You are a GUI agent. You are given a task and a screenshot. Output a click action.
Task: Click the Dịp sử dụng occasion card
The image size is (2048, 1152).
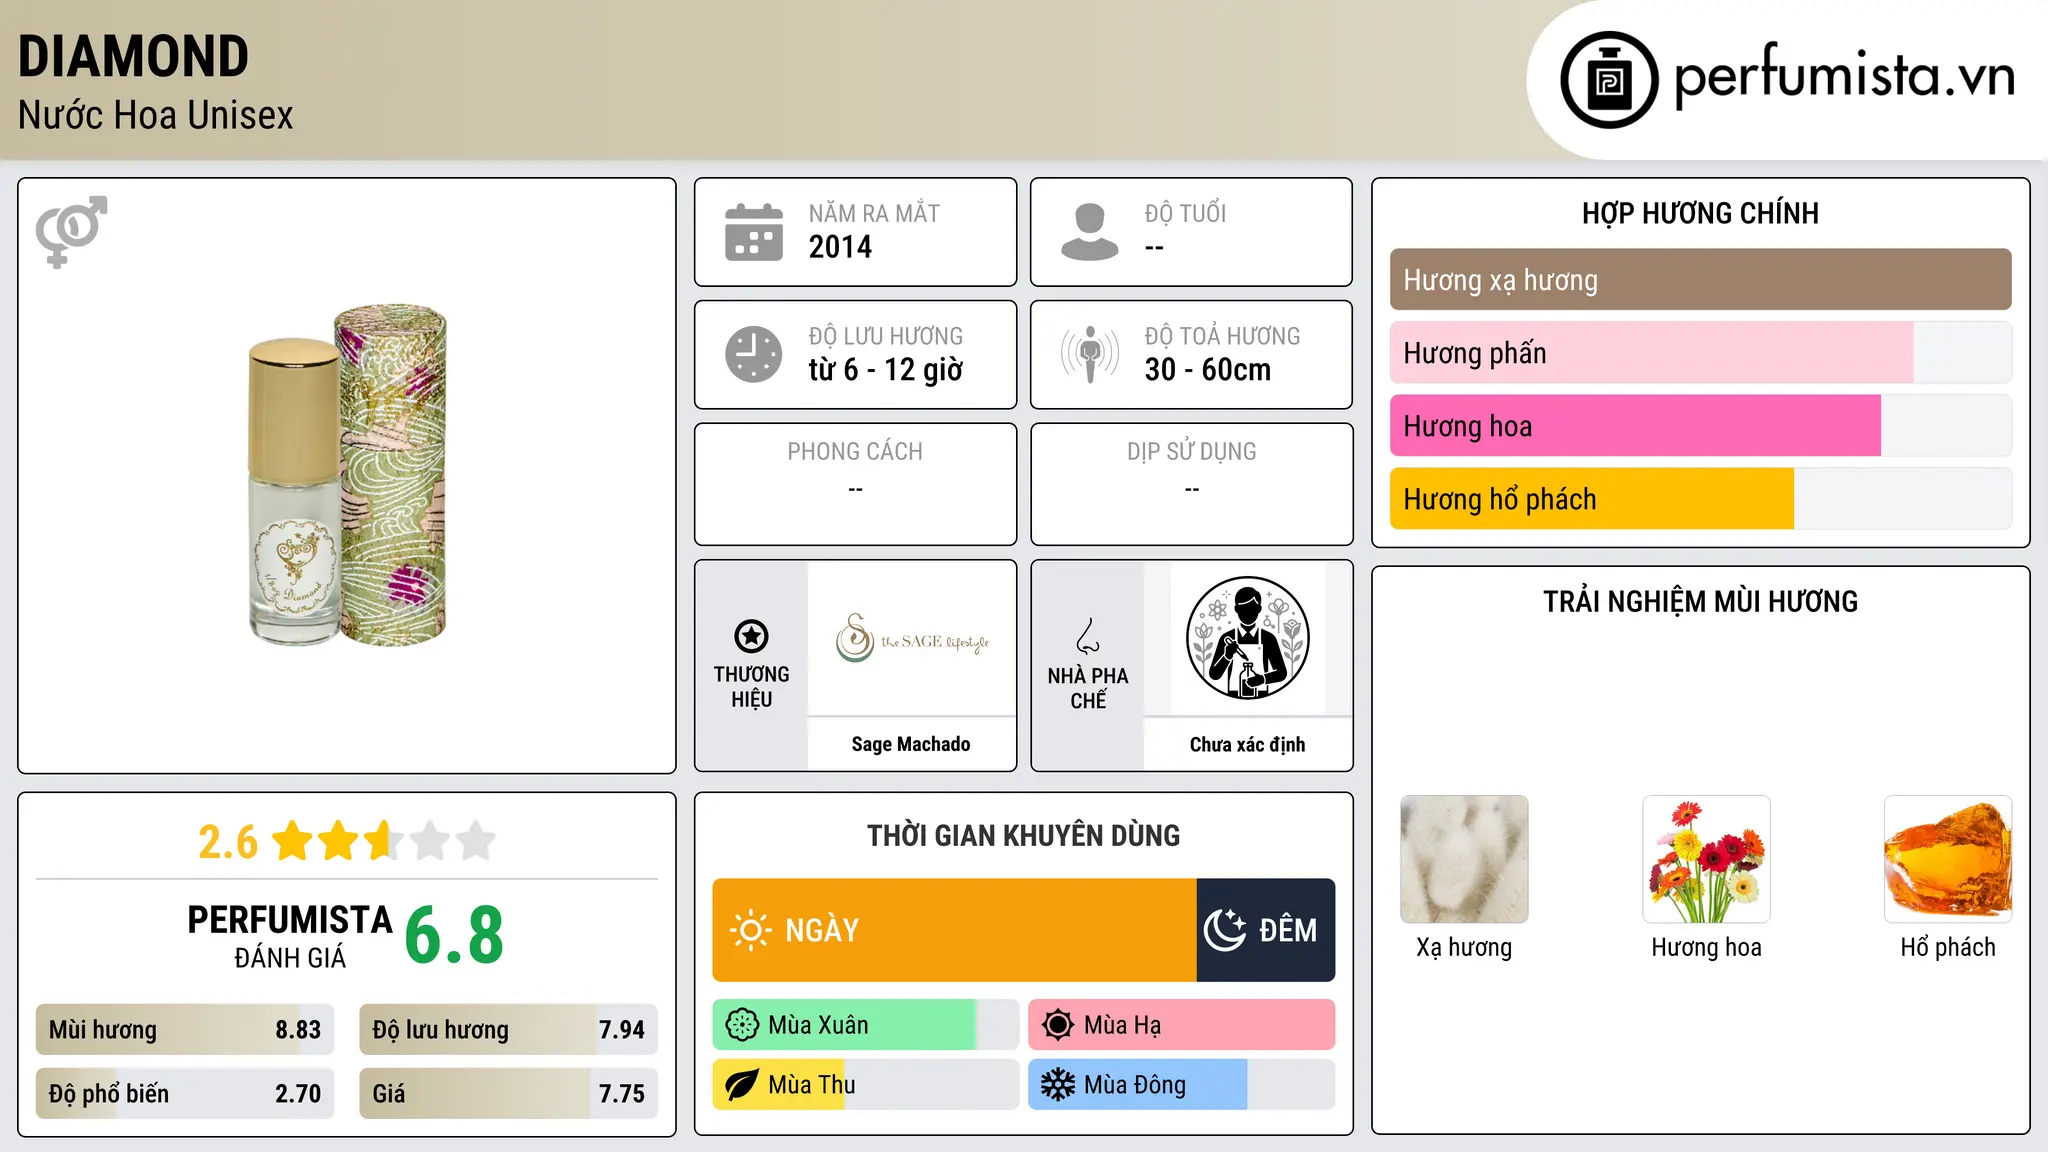click(1192, 484)
